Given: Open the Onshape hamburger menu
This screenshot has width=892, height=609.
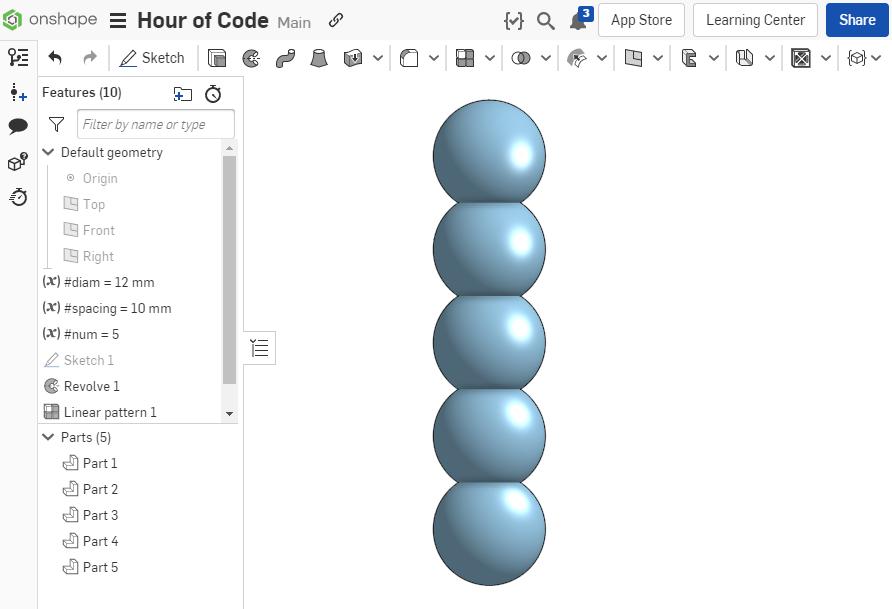Looking at the screenshot, I should (117, 20).
